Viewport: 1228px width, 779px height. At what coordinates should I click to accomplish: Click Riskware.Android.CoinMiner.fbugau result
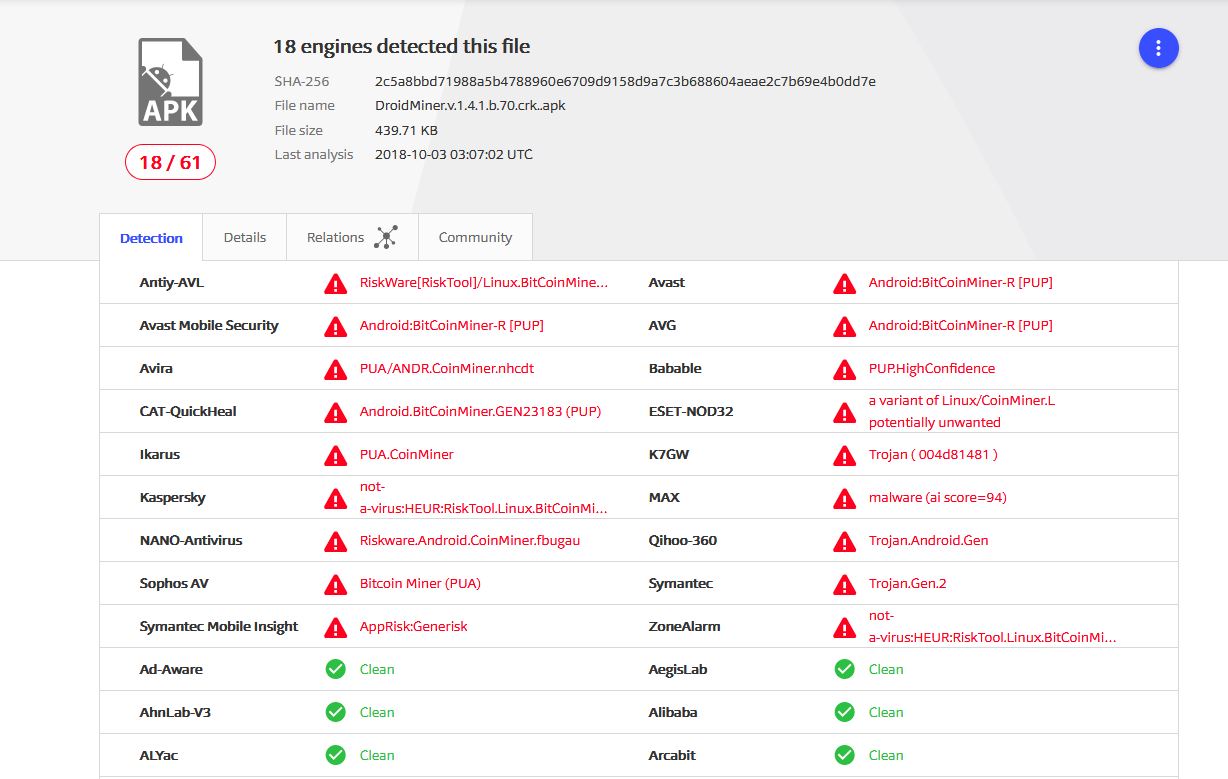point(470,540)
